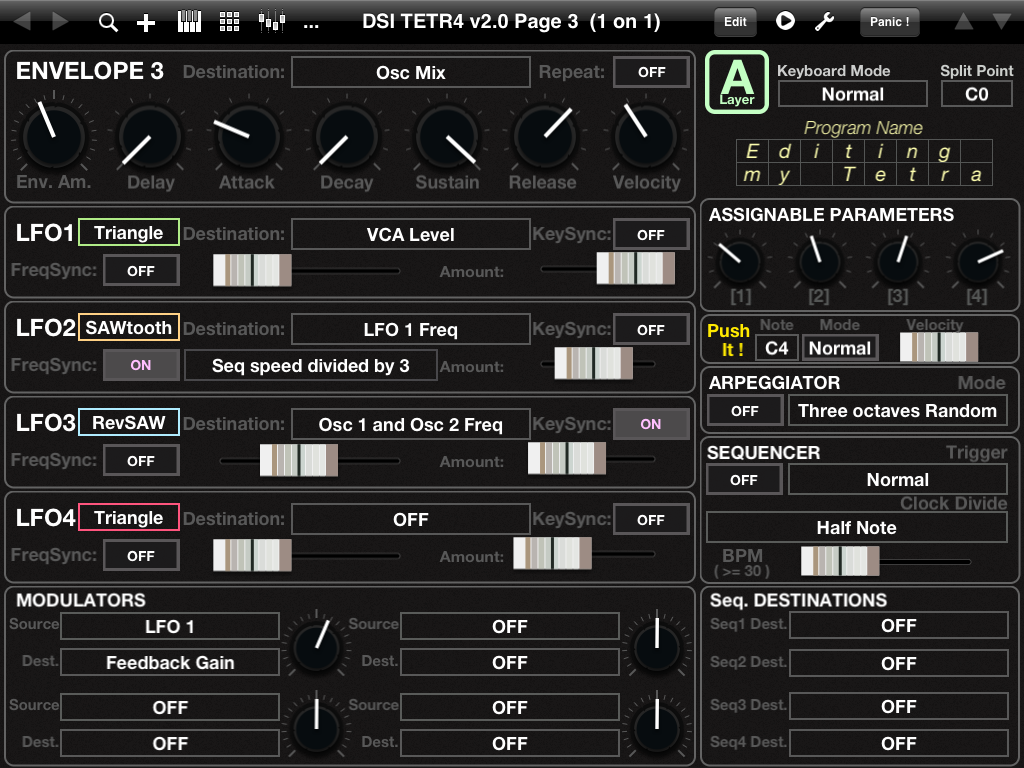
Task: Click the Layer A icon
Action: tap(736, 81)
